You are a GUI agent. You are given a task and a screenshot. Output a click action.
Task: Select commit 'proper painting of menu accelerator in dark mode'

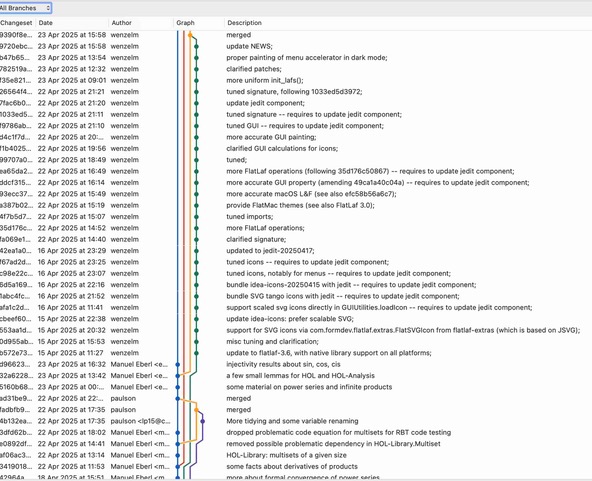pyautogui.click(x=296, y=58)
